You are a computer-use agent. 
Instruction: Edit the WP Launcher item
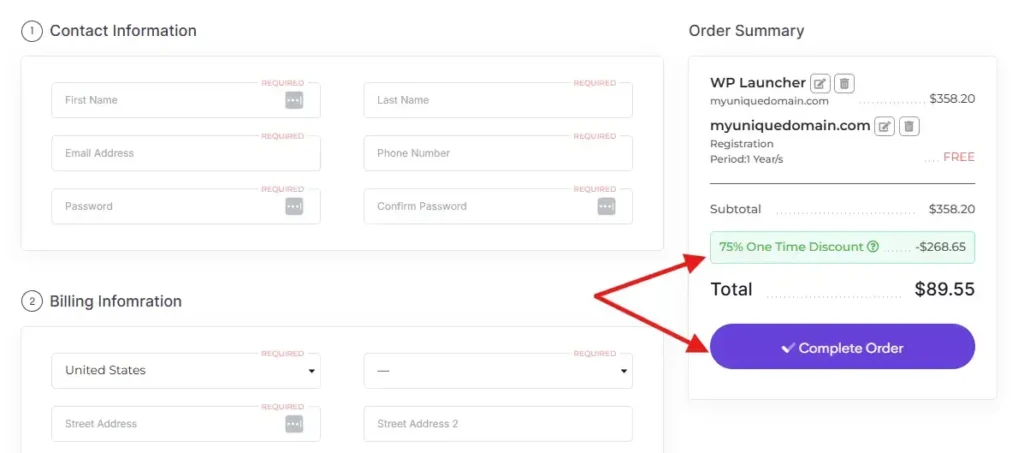(x=820, y=84)
